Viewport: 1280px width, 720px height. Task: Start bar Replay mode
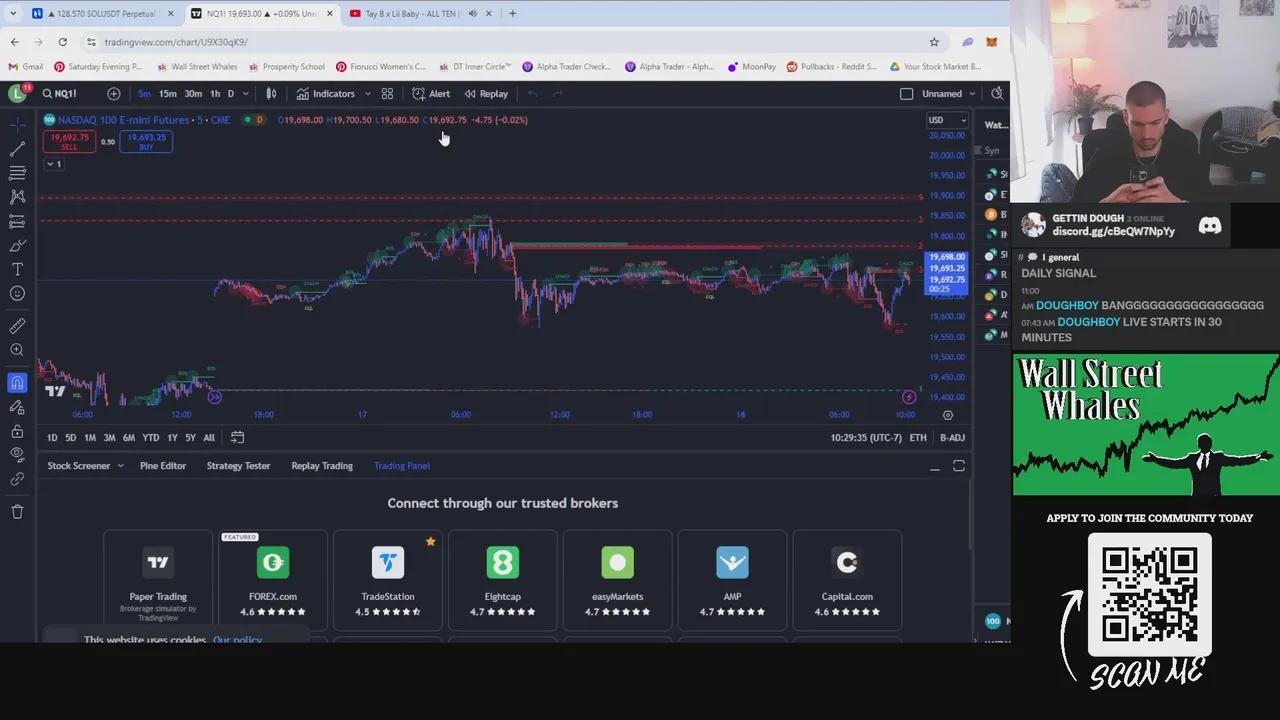[486, 93]
